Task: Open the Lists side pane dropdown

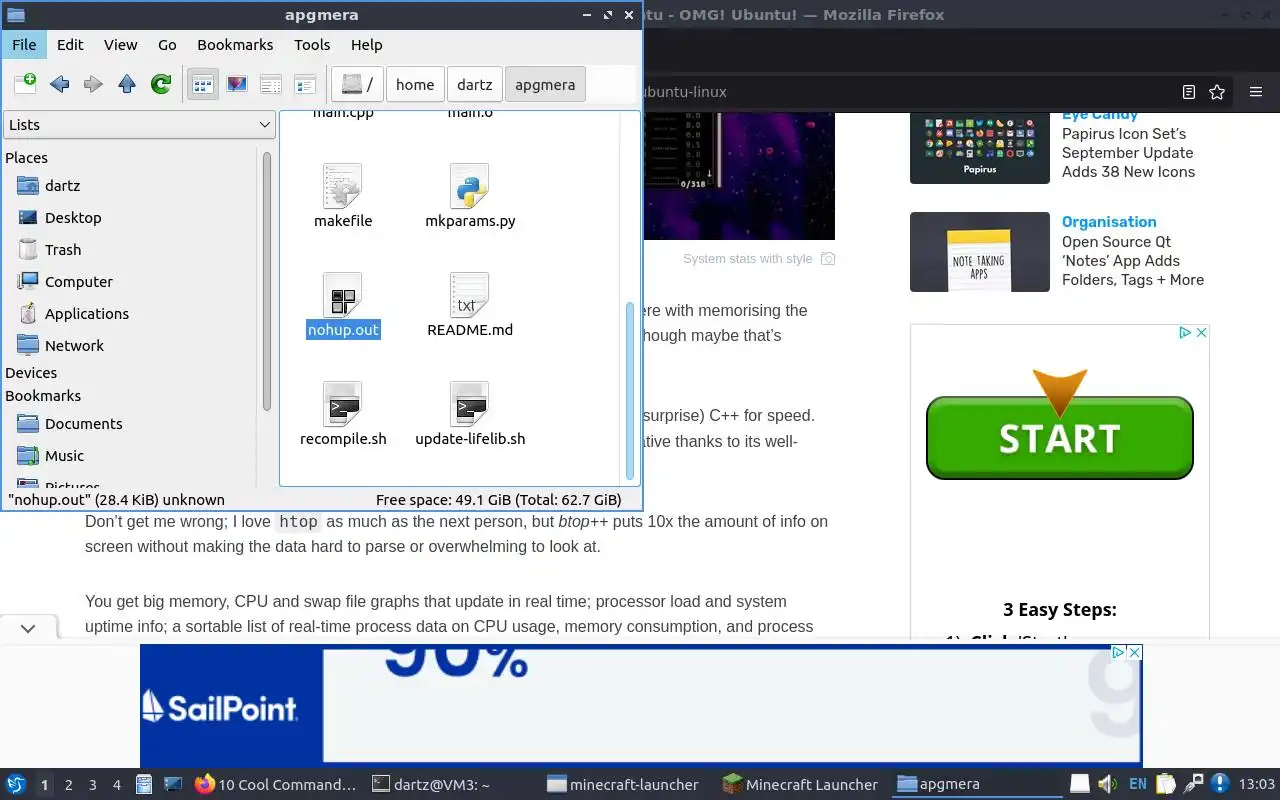Action: click(139, 125)
